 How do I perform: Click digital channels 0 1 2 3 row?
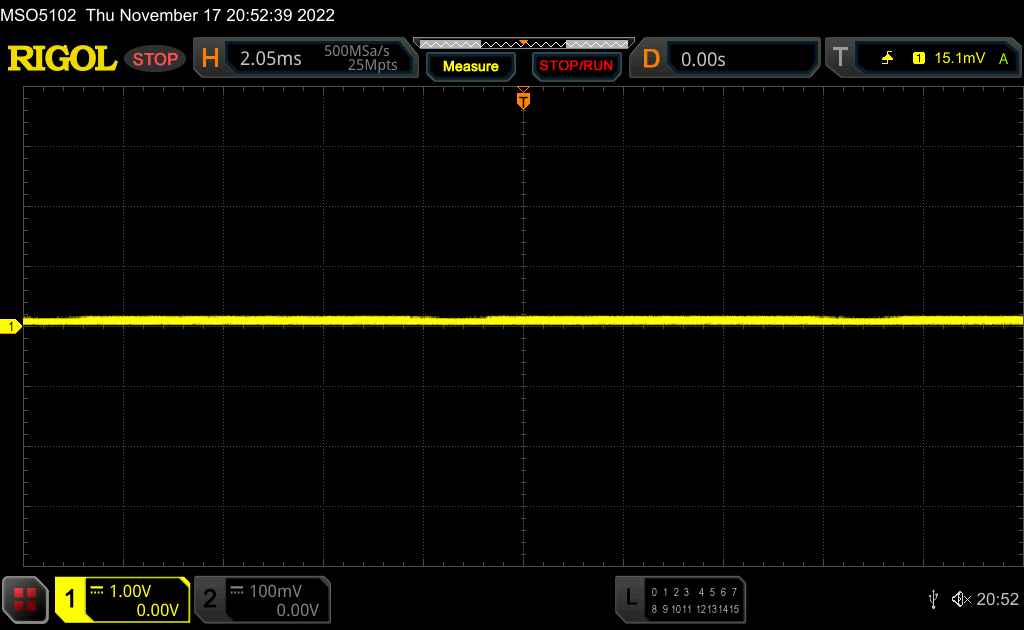(x=670, y=592)
